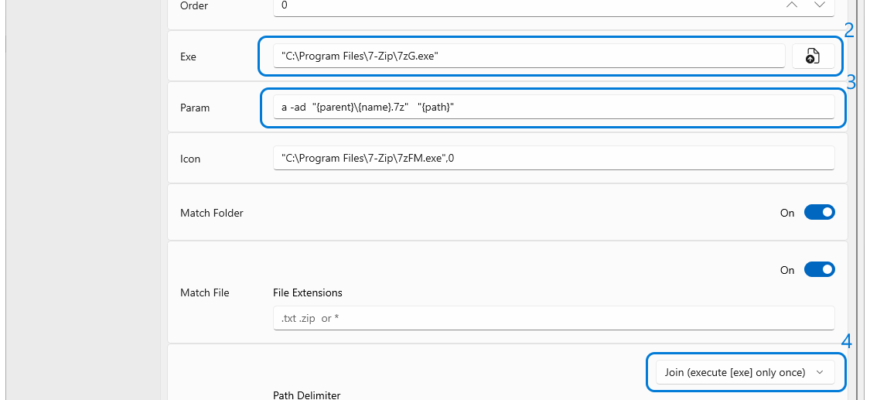Increase Order value with the up chevron

[x=792, y=5]
